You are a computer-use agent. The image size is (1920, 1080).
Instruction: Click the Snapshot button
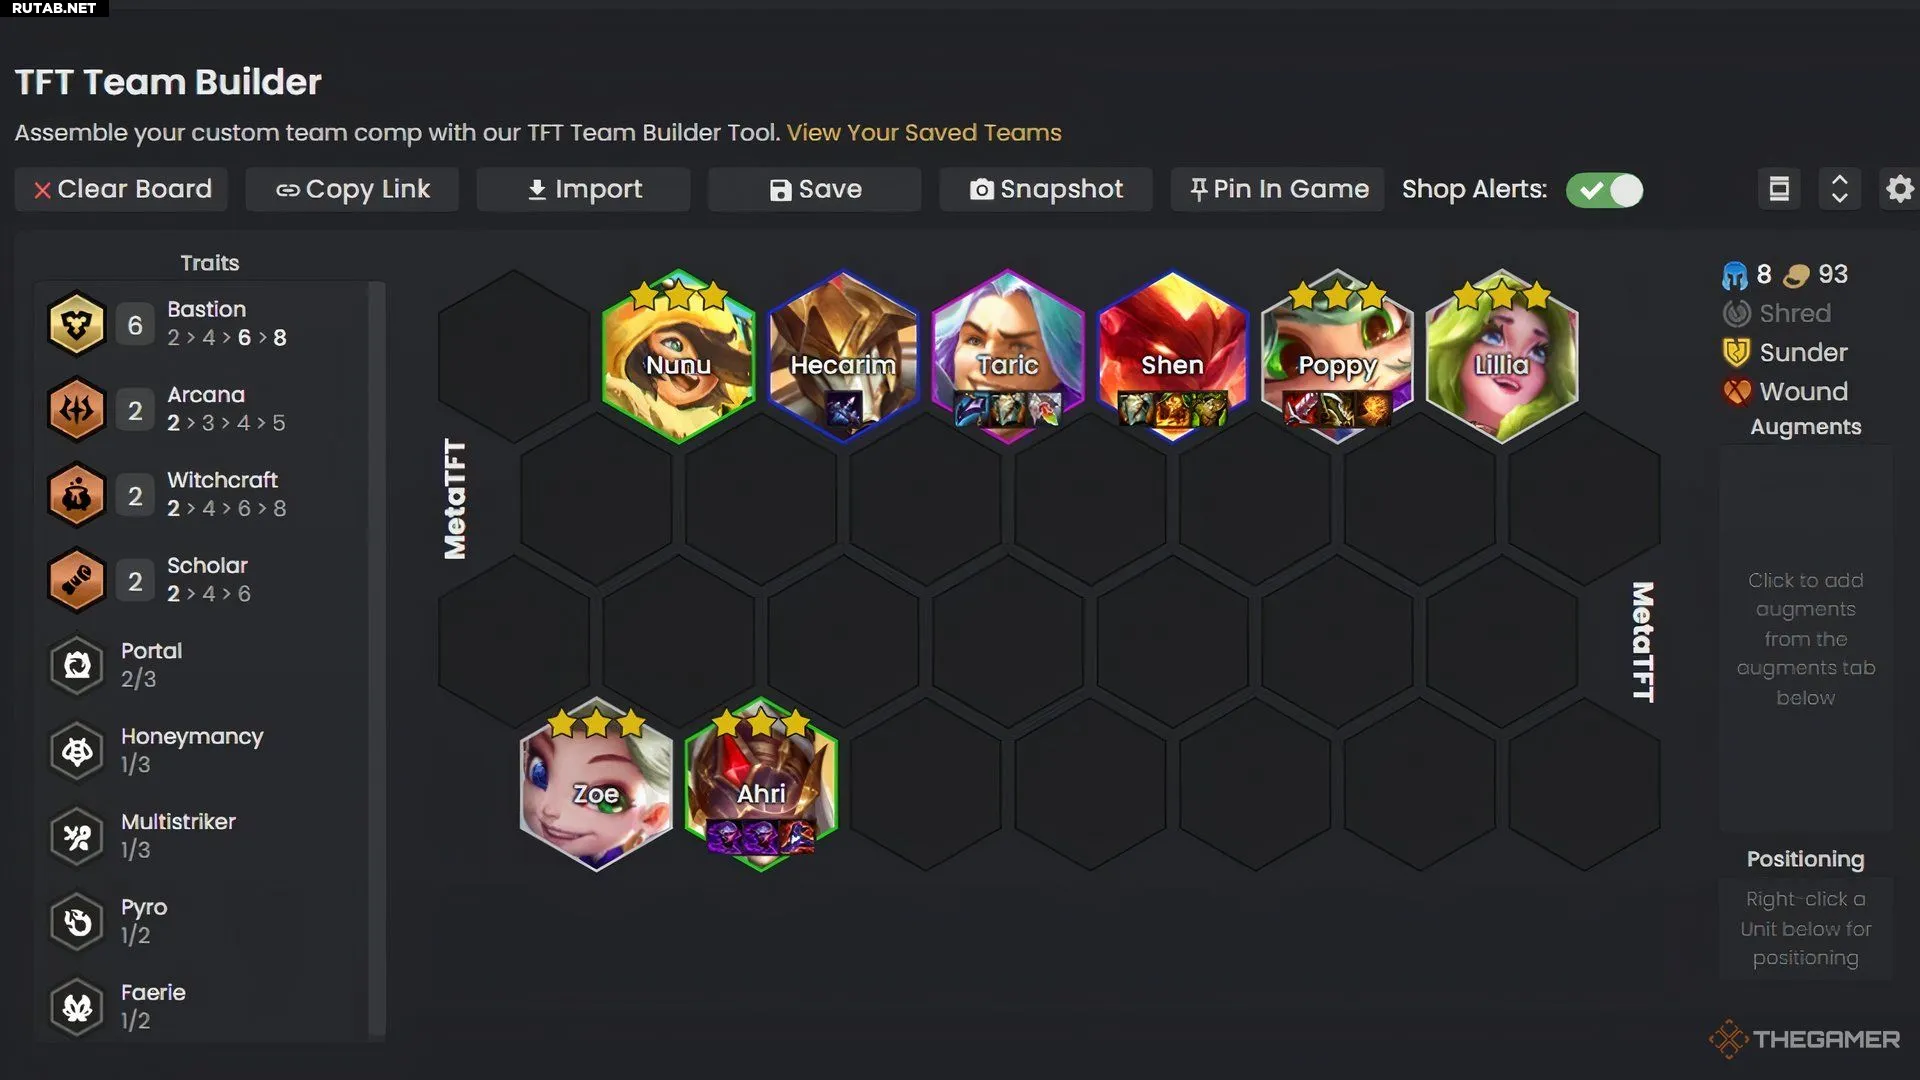click(x=1046, y=189)
